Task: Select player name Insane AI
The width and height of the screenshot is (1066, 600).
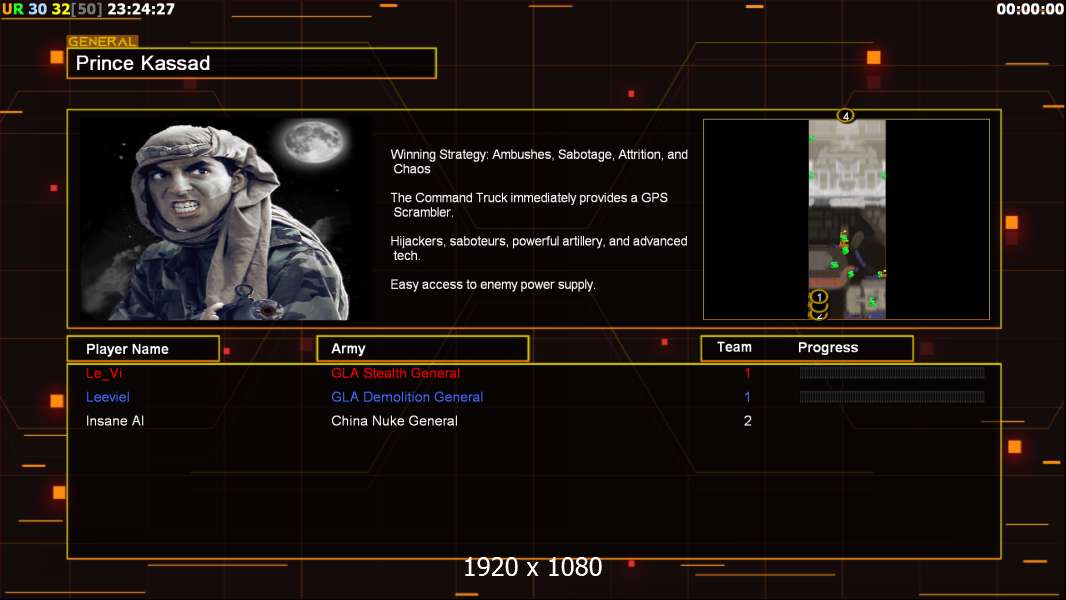Action: coord(115,421)
